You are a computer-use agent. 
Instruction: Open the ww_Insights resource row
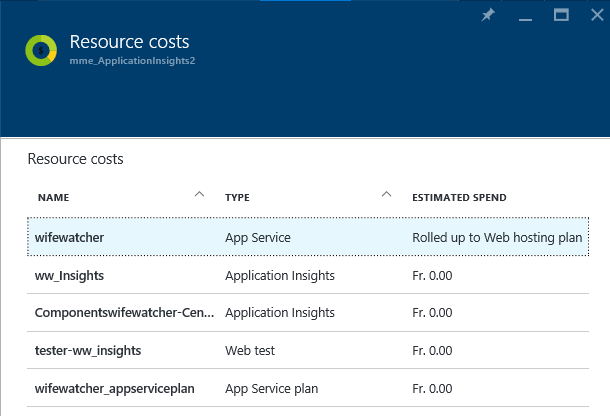[x=69, y=275]
